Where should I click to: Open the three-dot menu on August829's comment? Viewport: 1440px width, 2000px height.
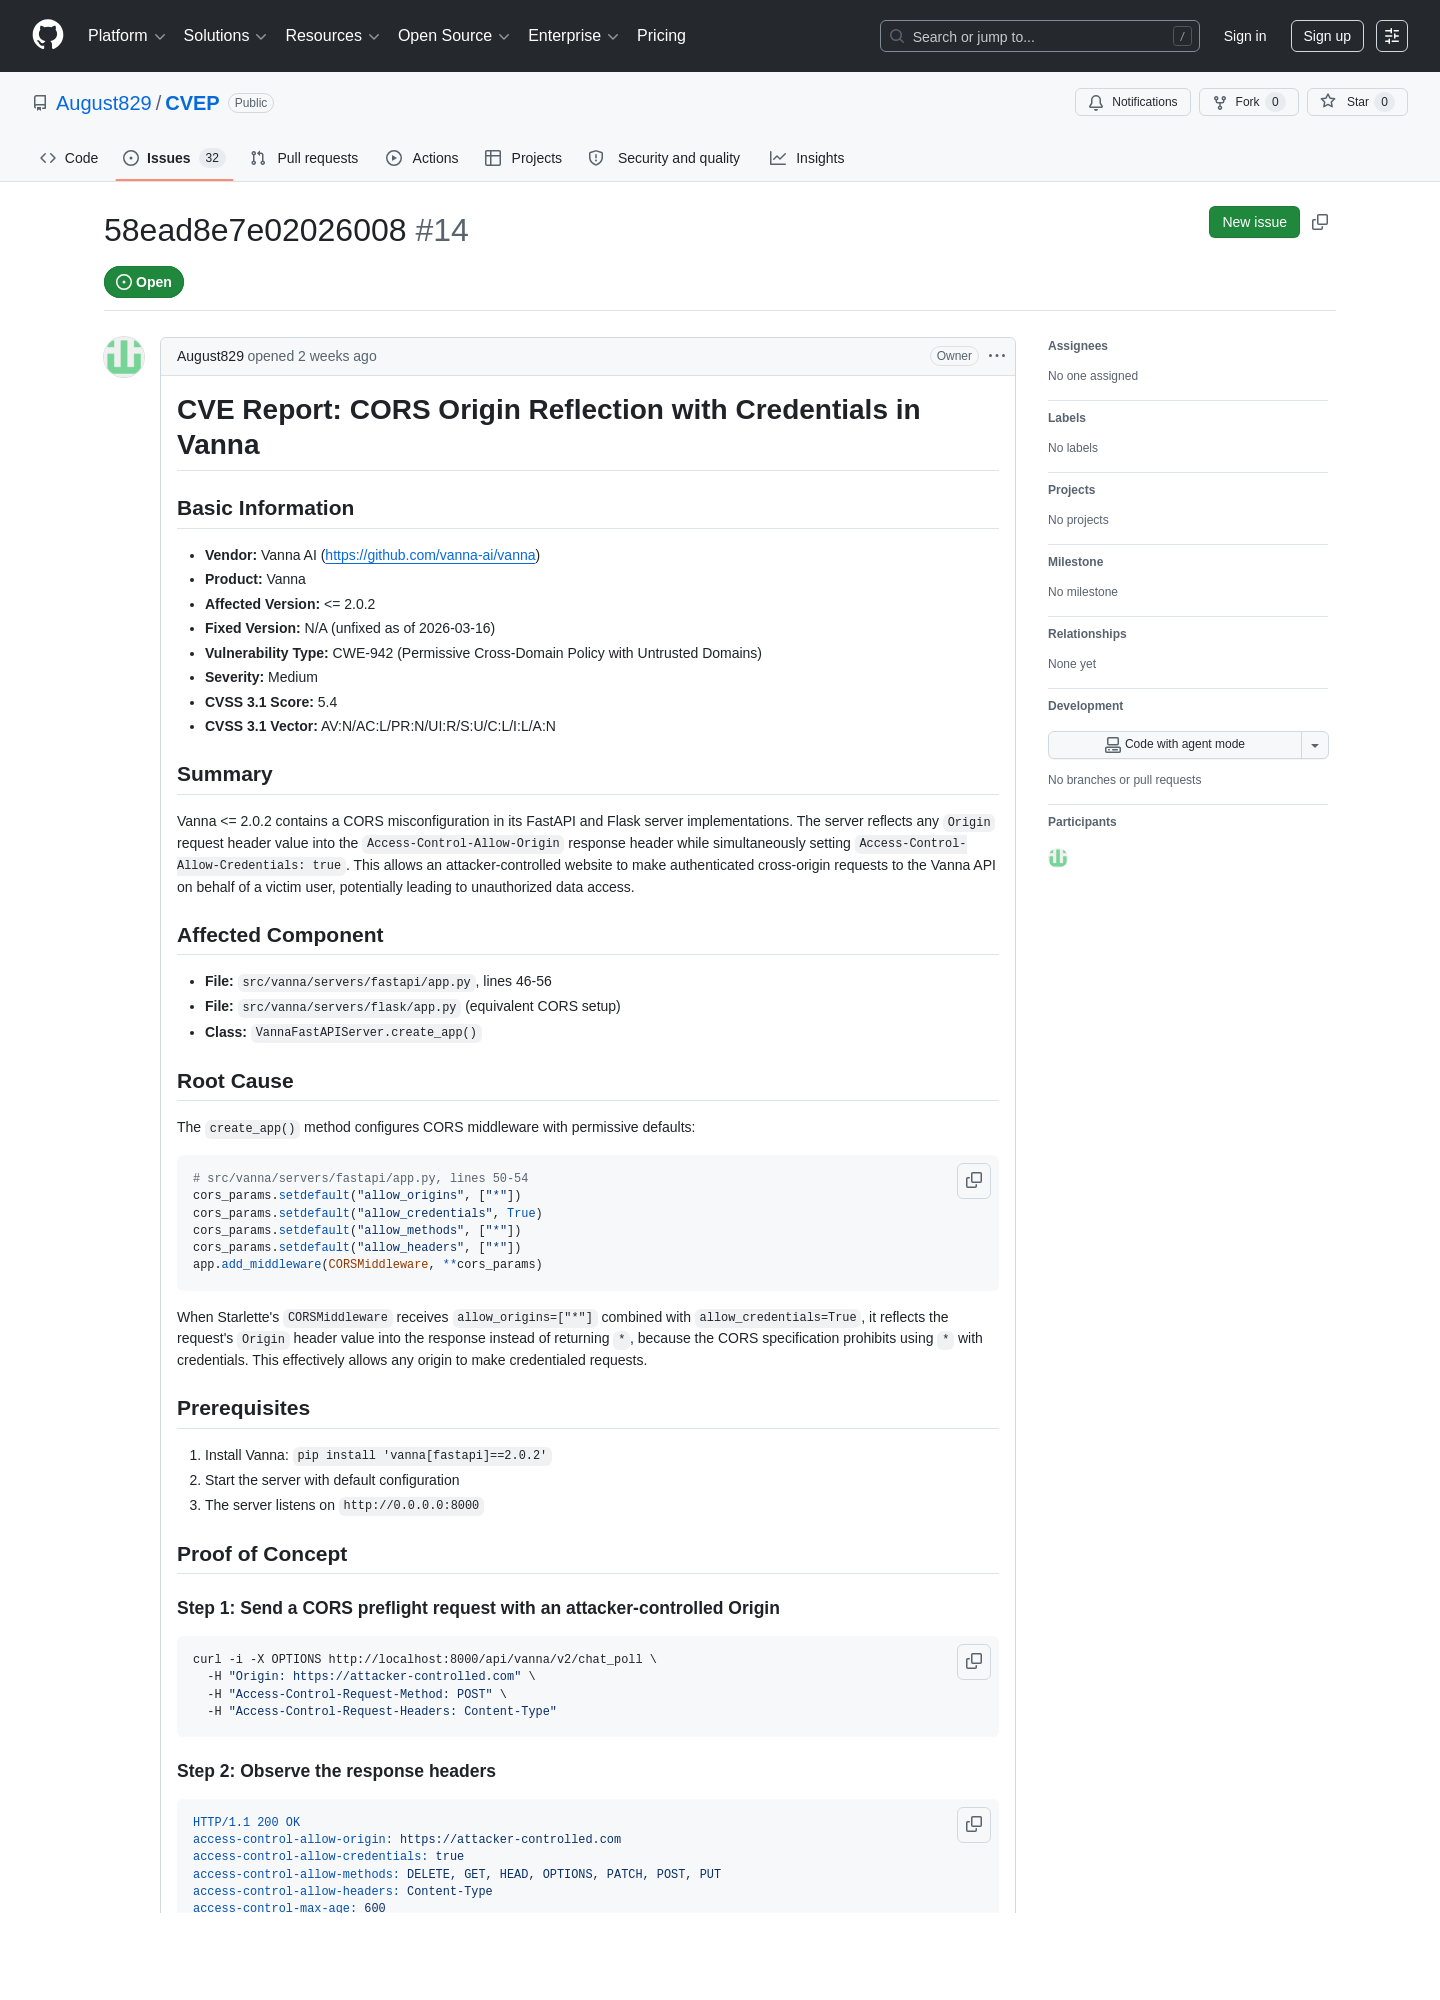point(997,356)
